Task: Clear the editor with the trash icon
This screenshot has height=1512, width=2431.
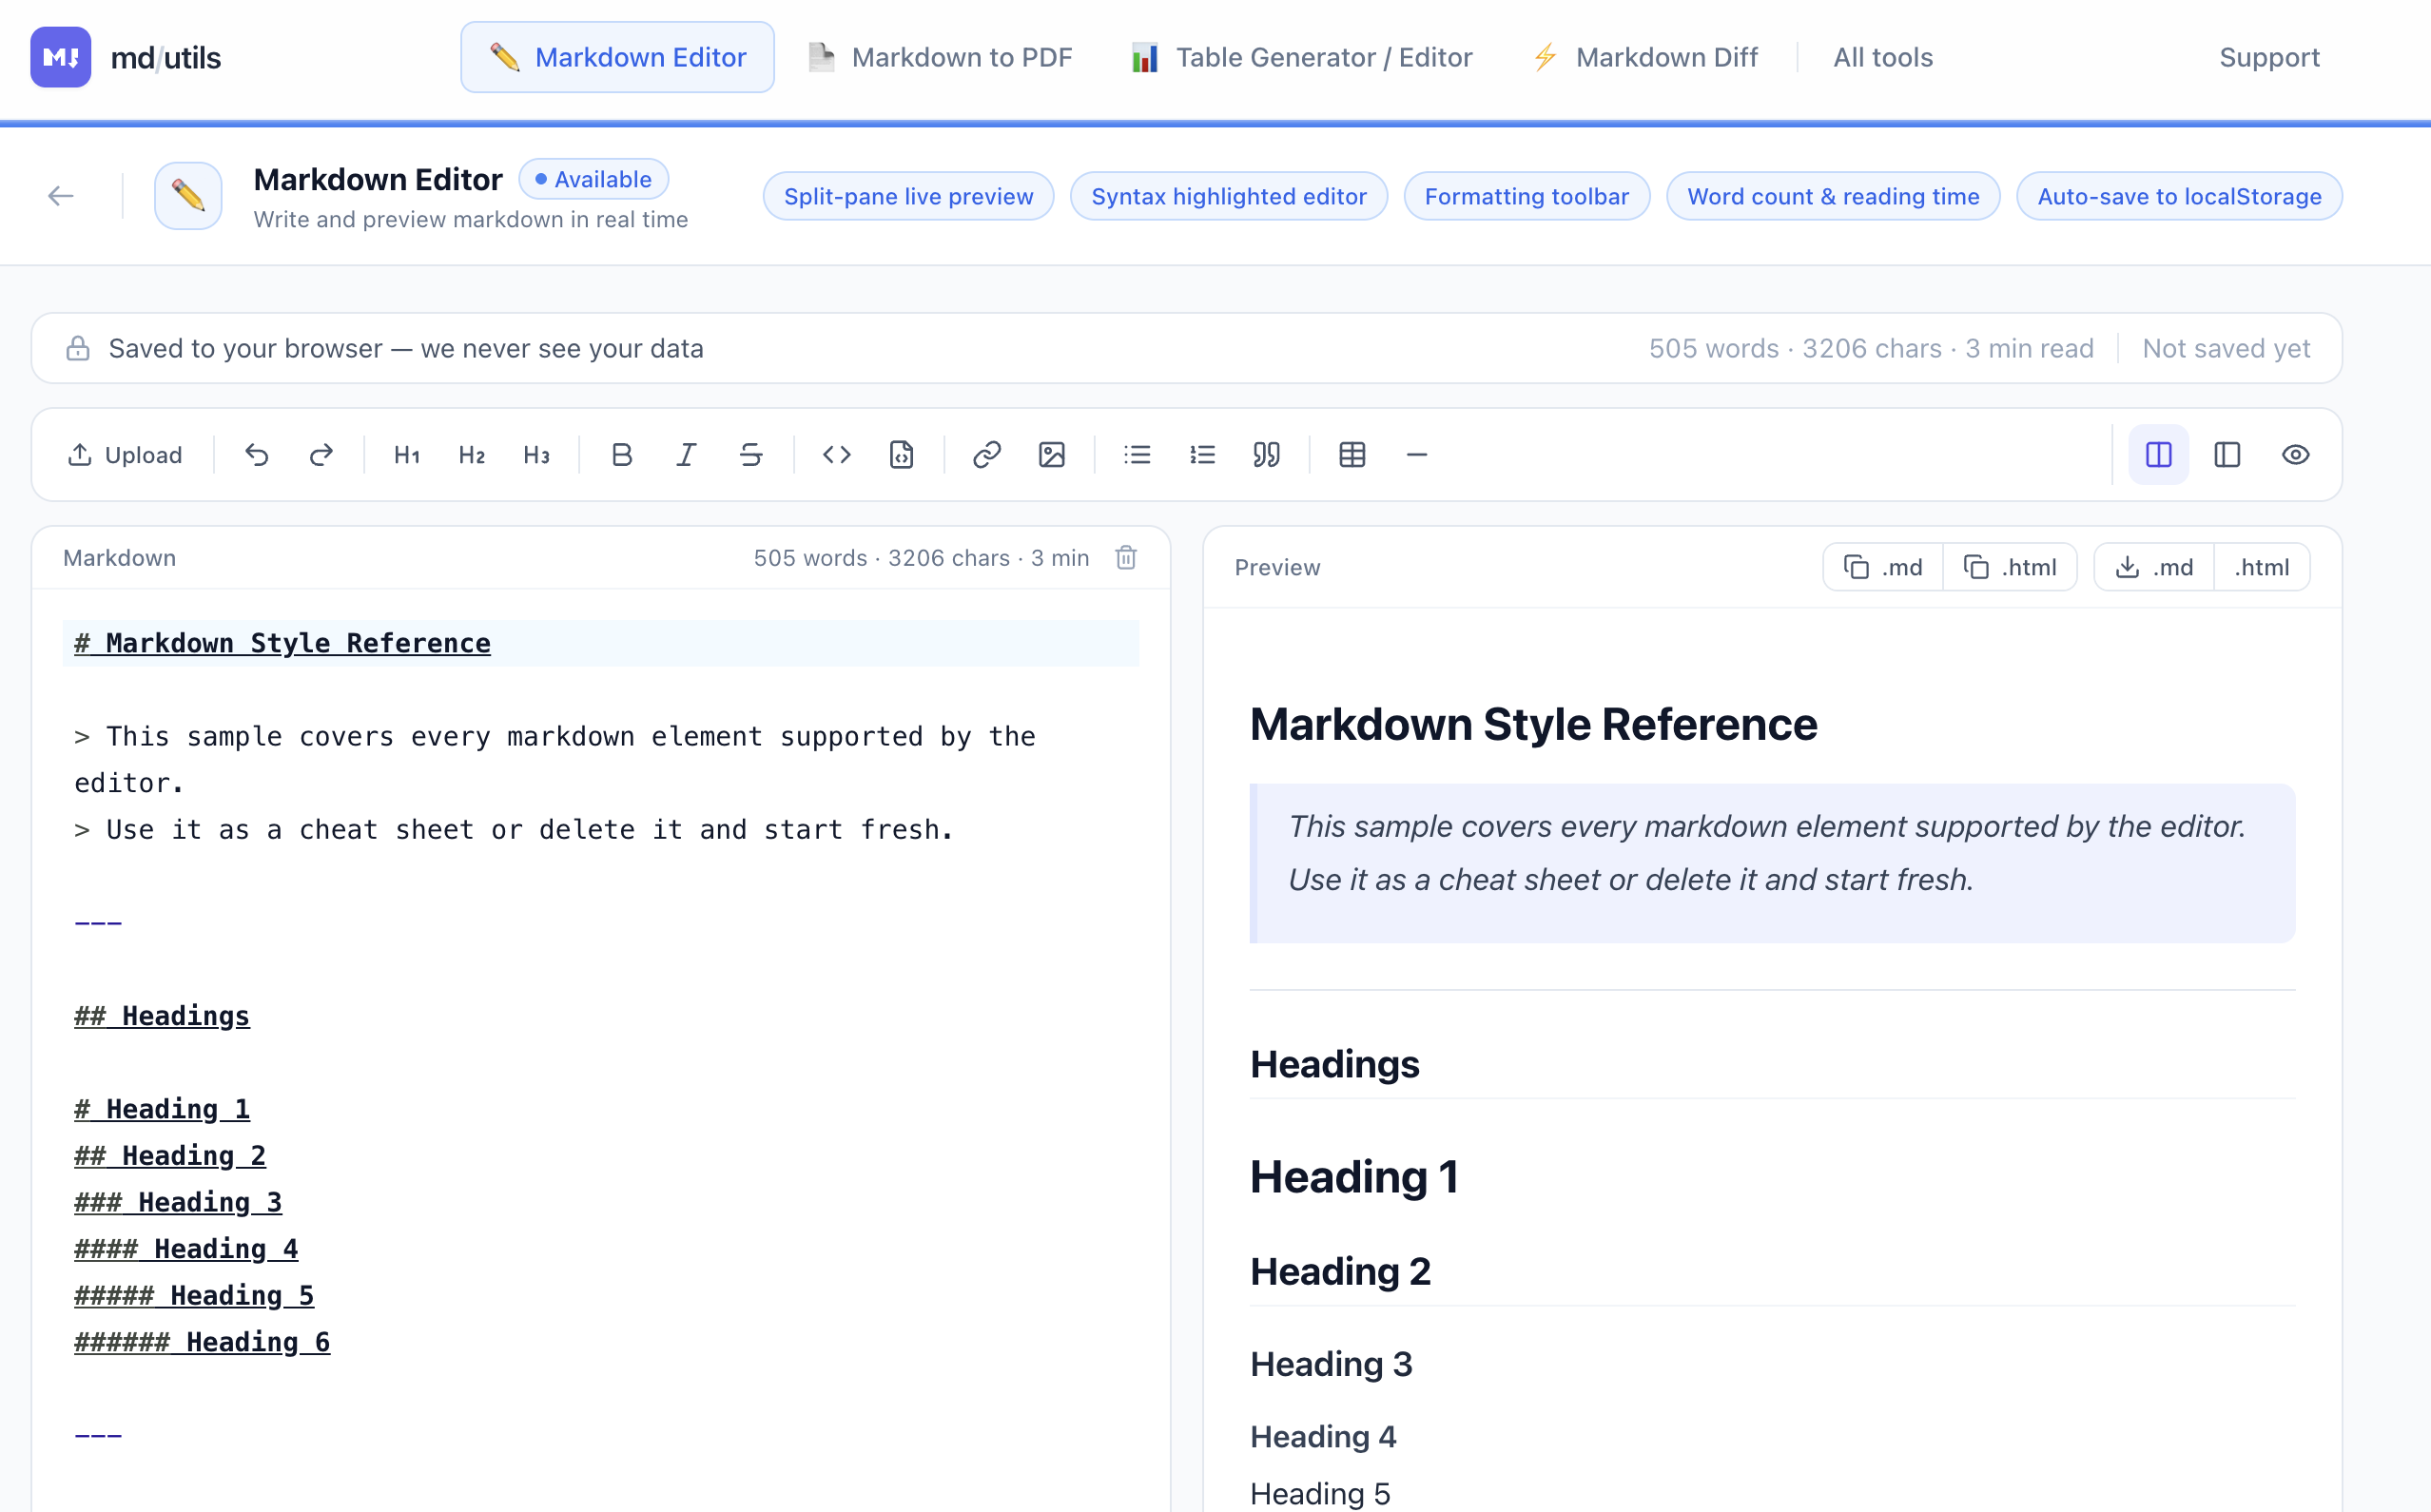Action: pos(1125,558)
